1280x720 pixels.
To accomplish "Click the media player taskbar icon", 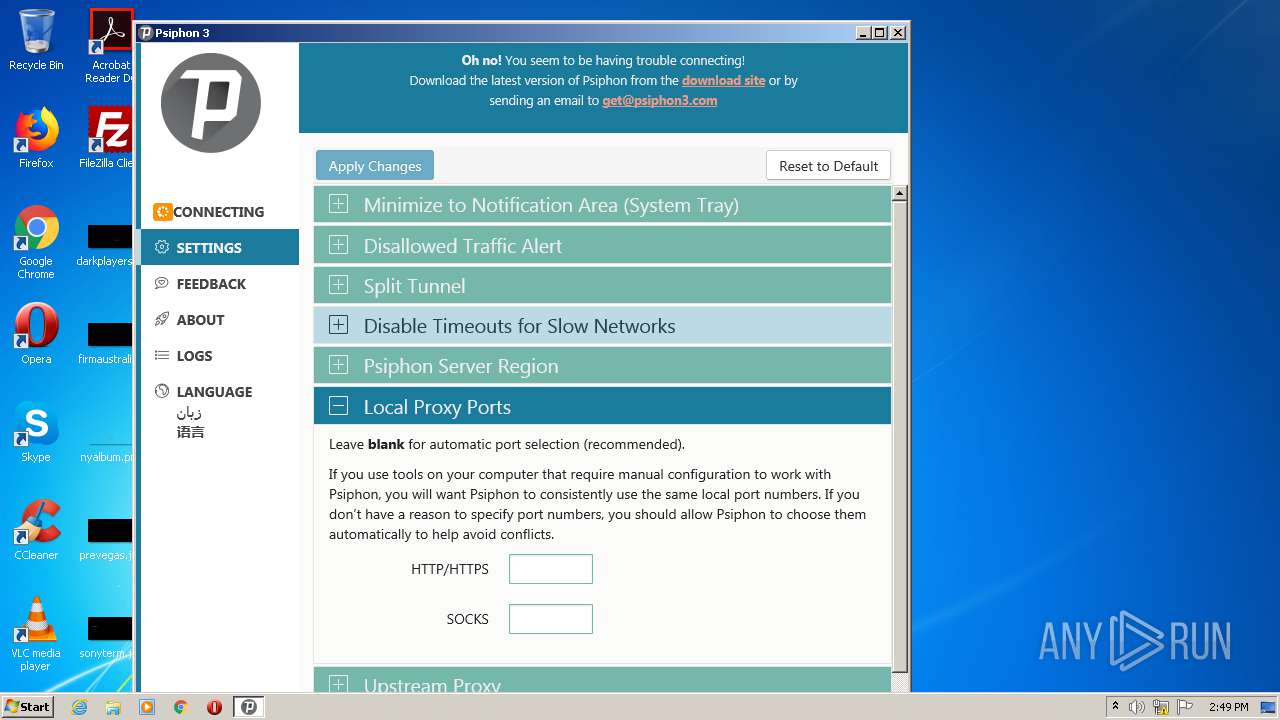I will tap(147, 707).
